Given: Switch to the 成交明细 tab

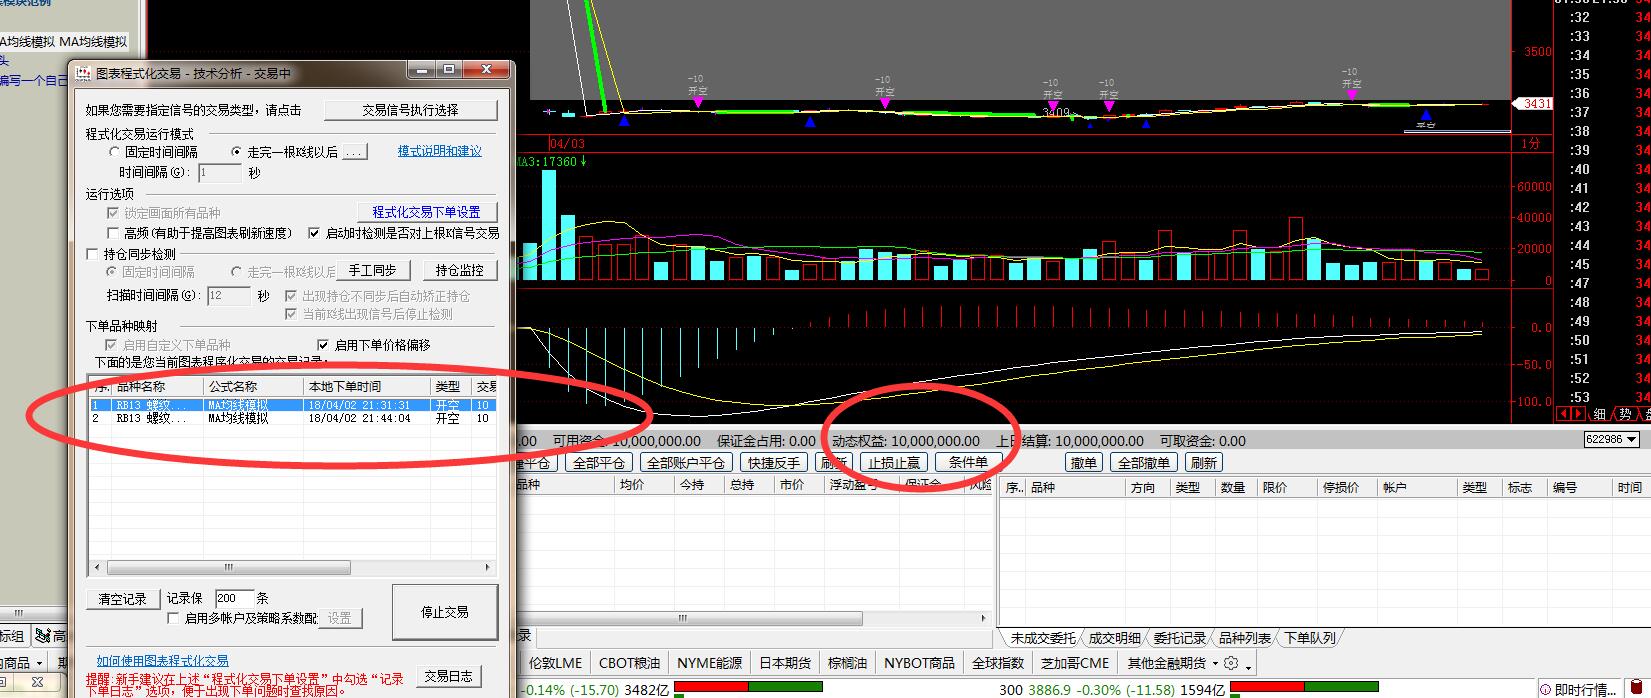Looking at the screenshot, I should (1113, 638).
